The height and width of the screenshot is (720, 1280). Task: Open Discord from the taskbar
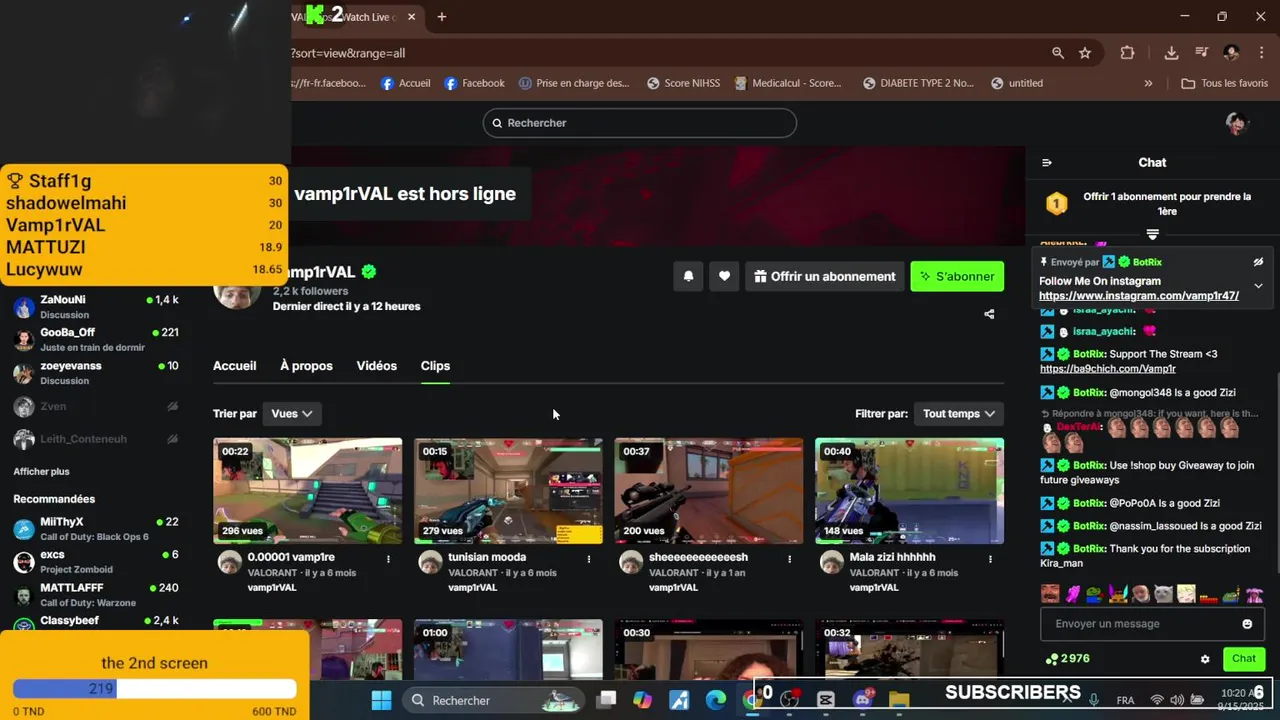[862, 700]
